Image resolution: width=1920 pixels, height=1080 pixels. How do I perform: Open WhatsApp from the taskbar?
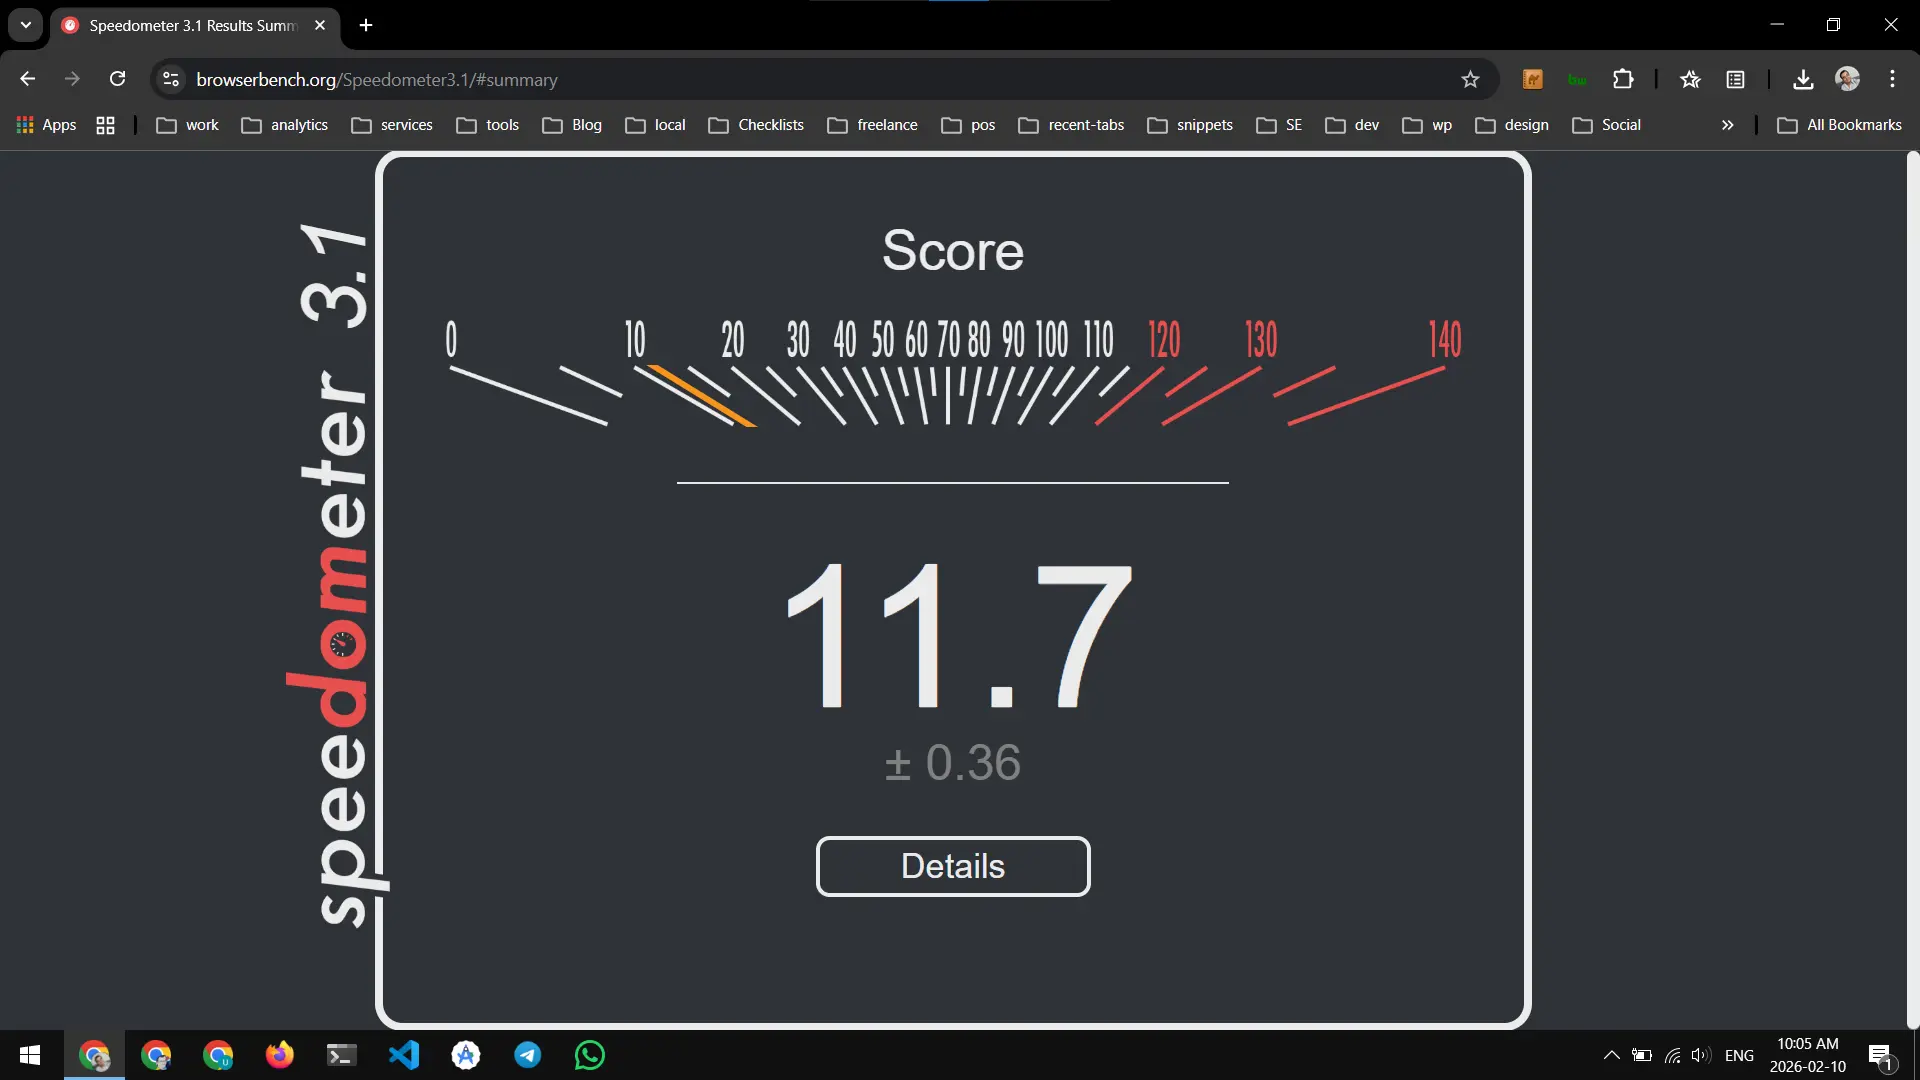pyautogui.click(x=589, y=1055)
